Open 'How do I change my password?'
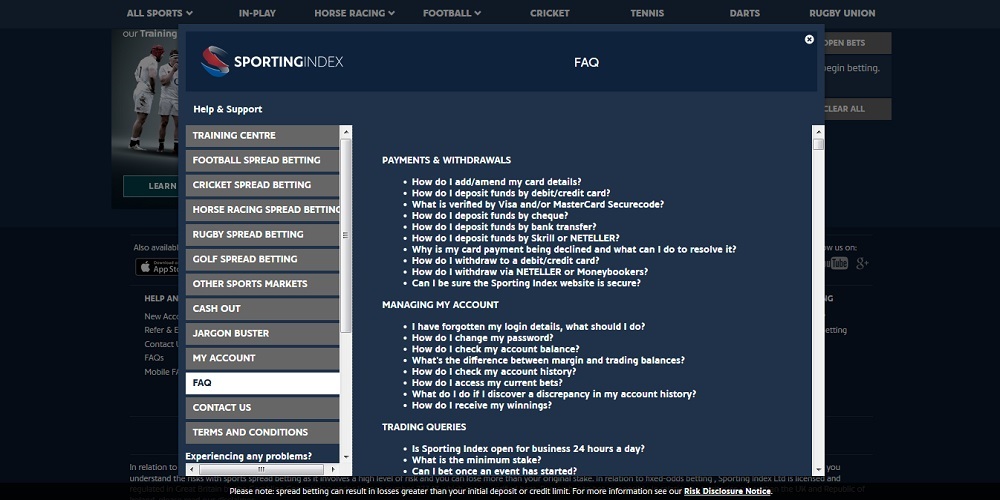Image resolution: width=1000 pixels, height=500 pixels. point(482,338)
